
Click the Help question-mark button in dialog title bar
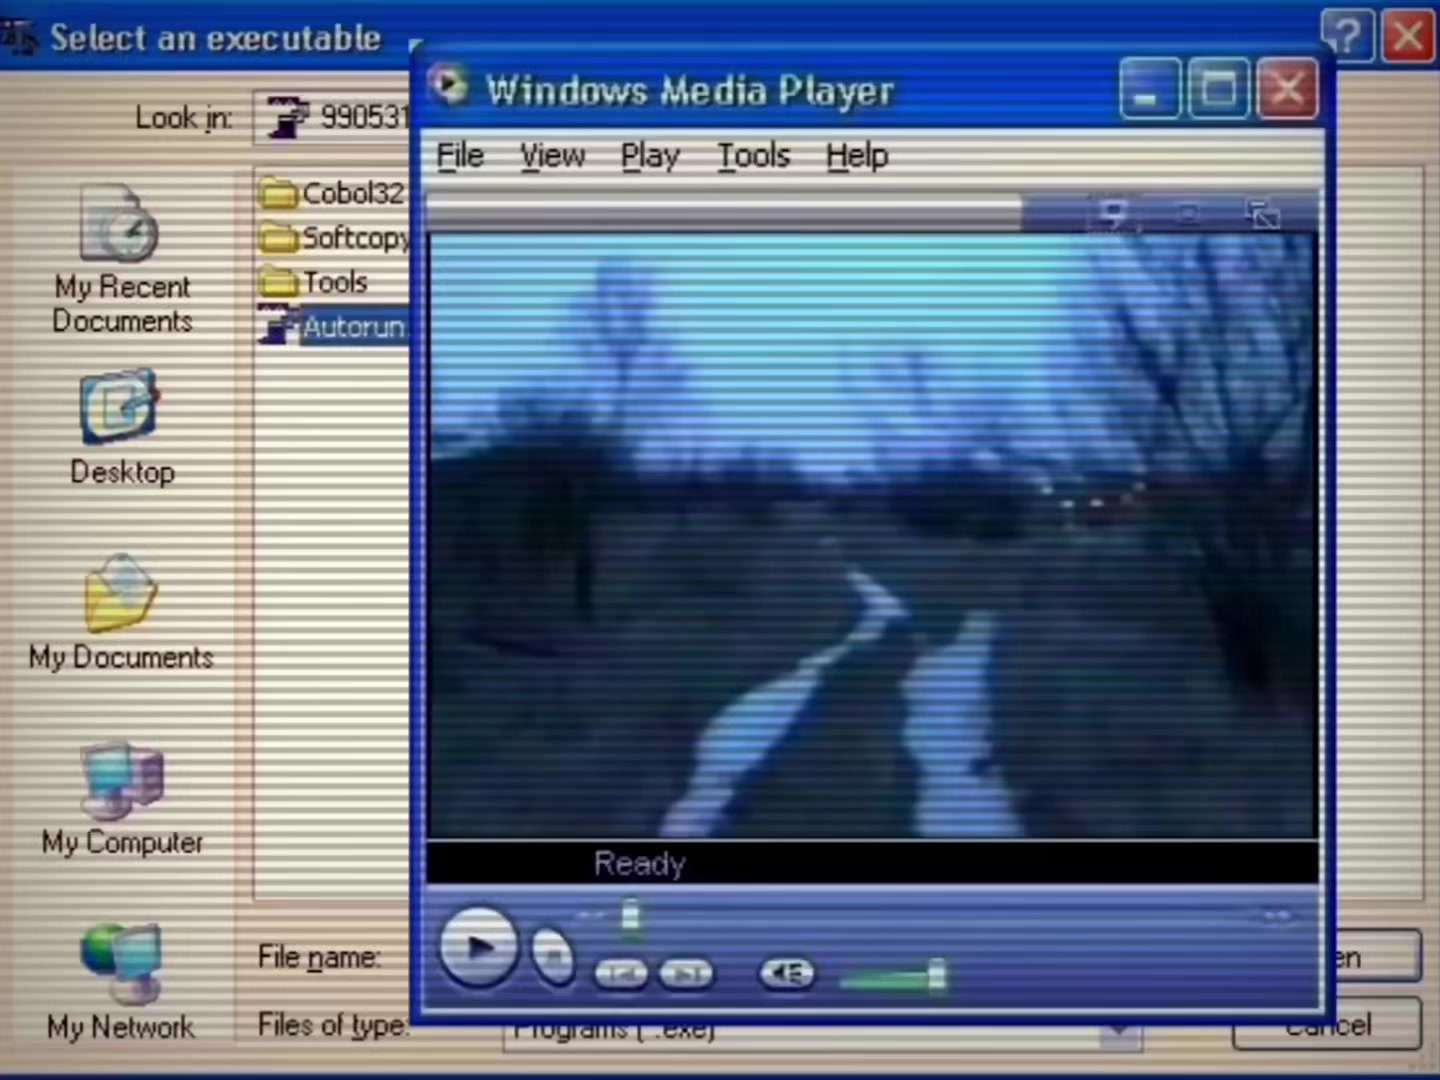(1347, 37)
